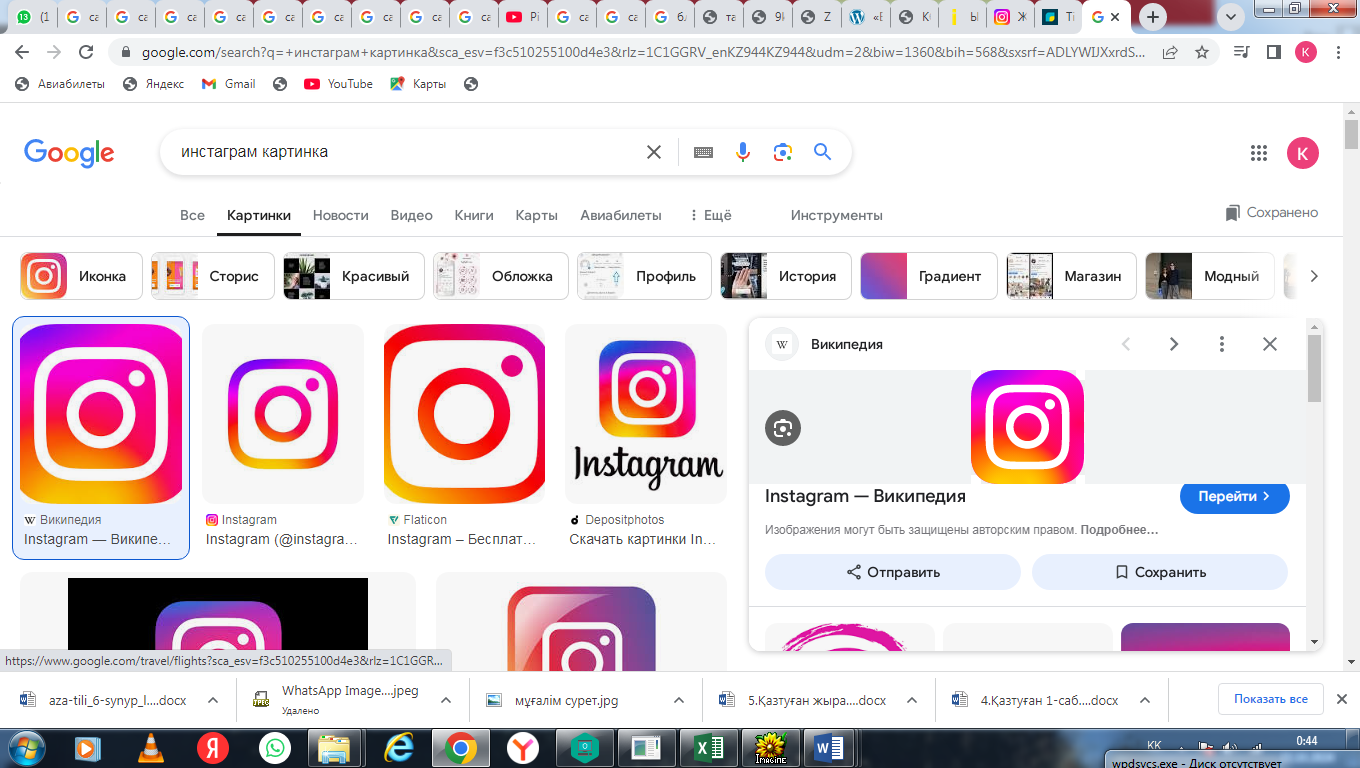Close the Wikipedia image preview panel
The width and height of the screenshot is (1360, 768).
pyautogui.click(x=1270, y=344)
